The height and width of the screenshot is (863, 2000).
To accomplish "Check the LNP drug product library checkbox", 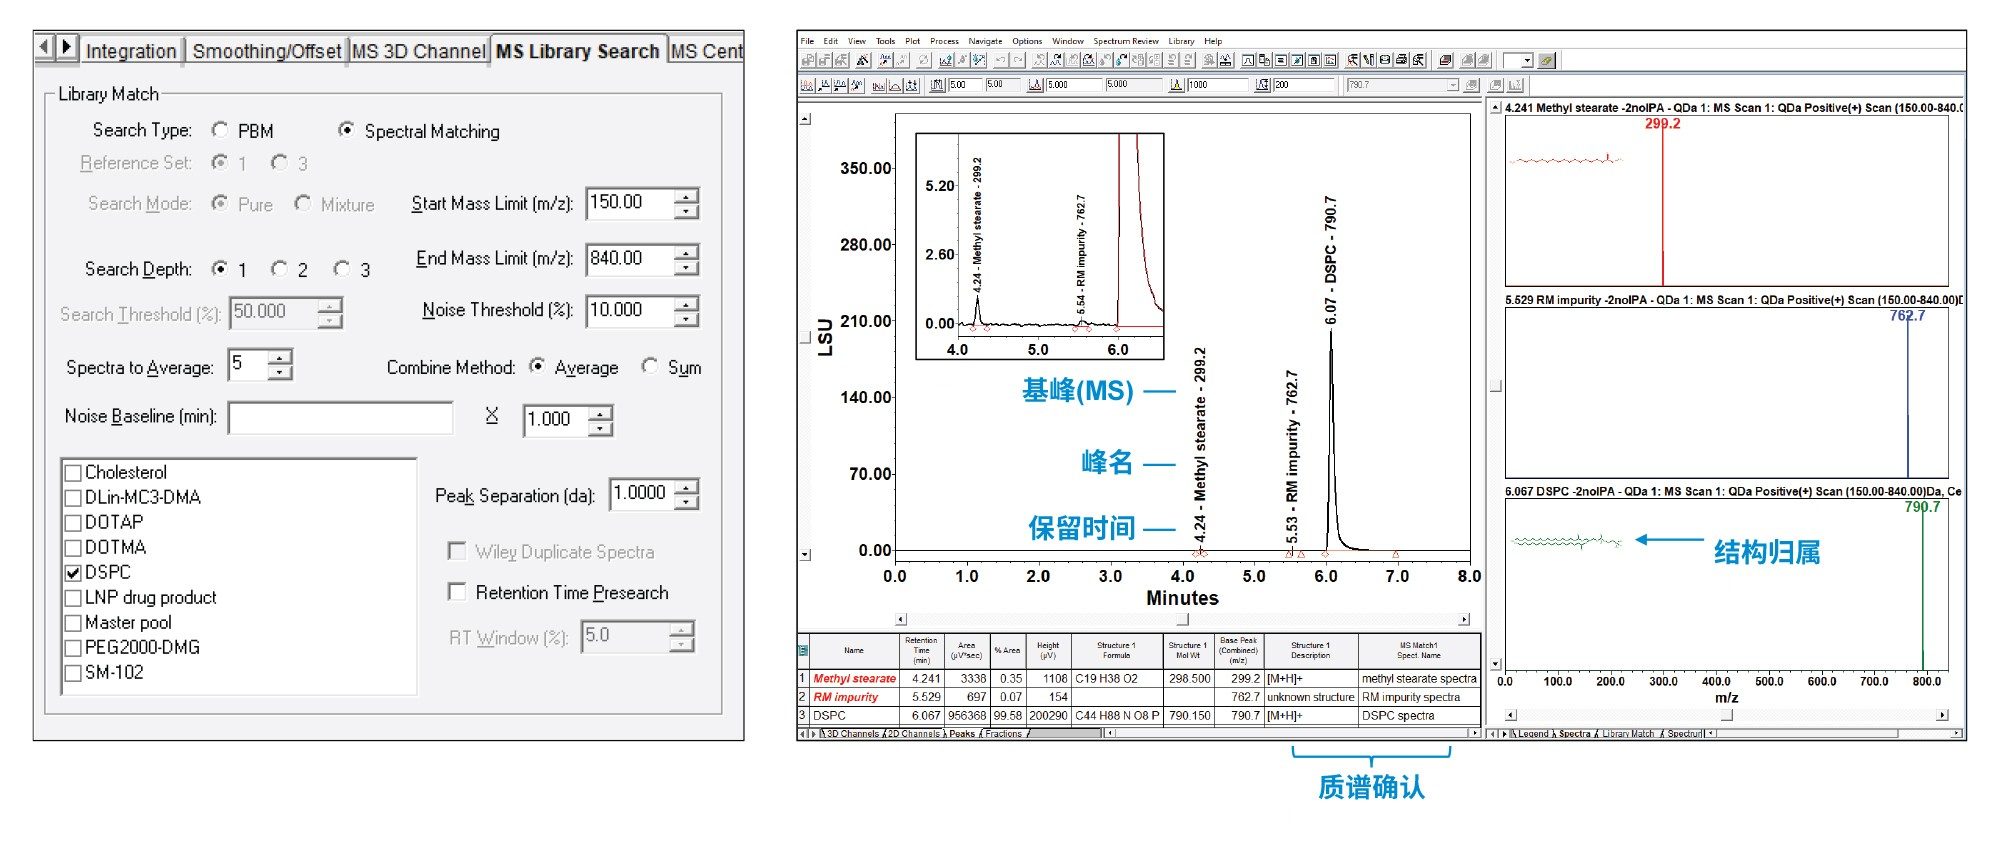I will (73, 597).
